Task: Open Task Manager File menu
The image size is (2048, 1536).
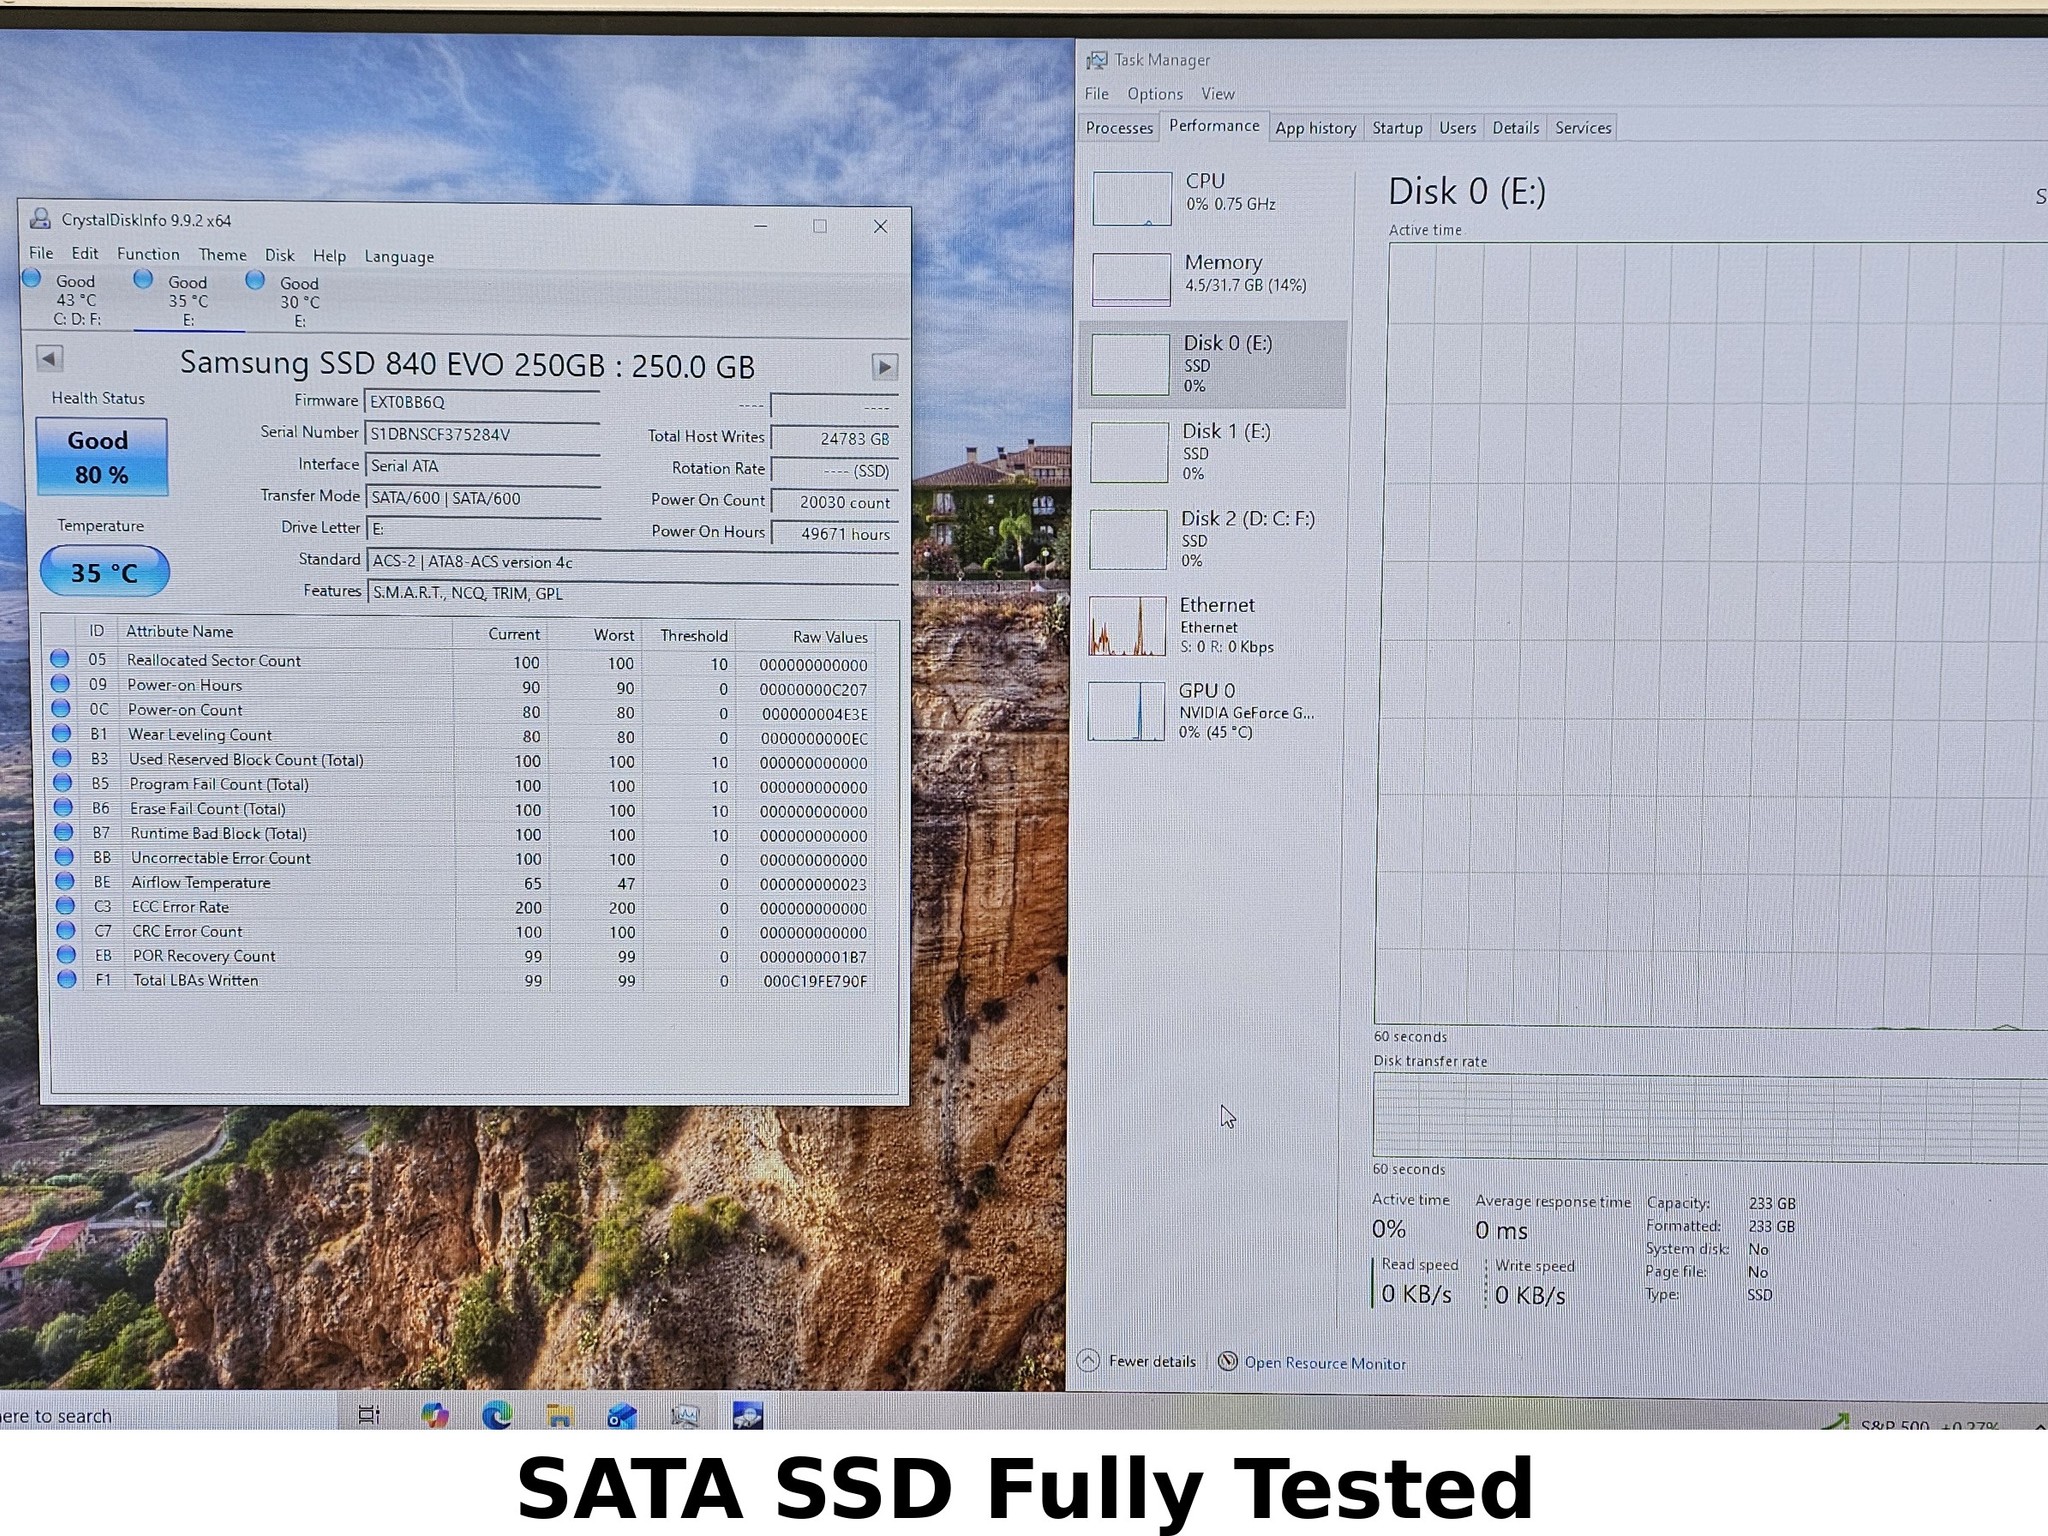Action: [x=1097, y=93]
